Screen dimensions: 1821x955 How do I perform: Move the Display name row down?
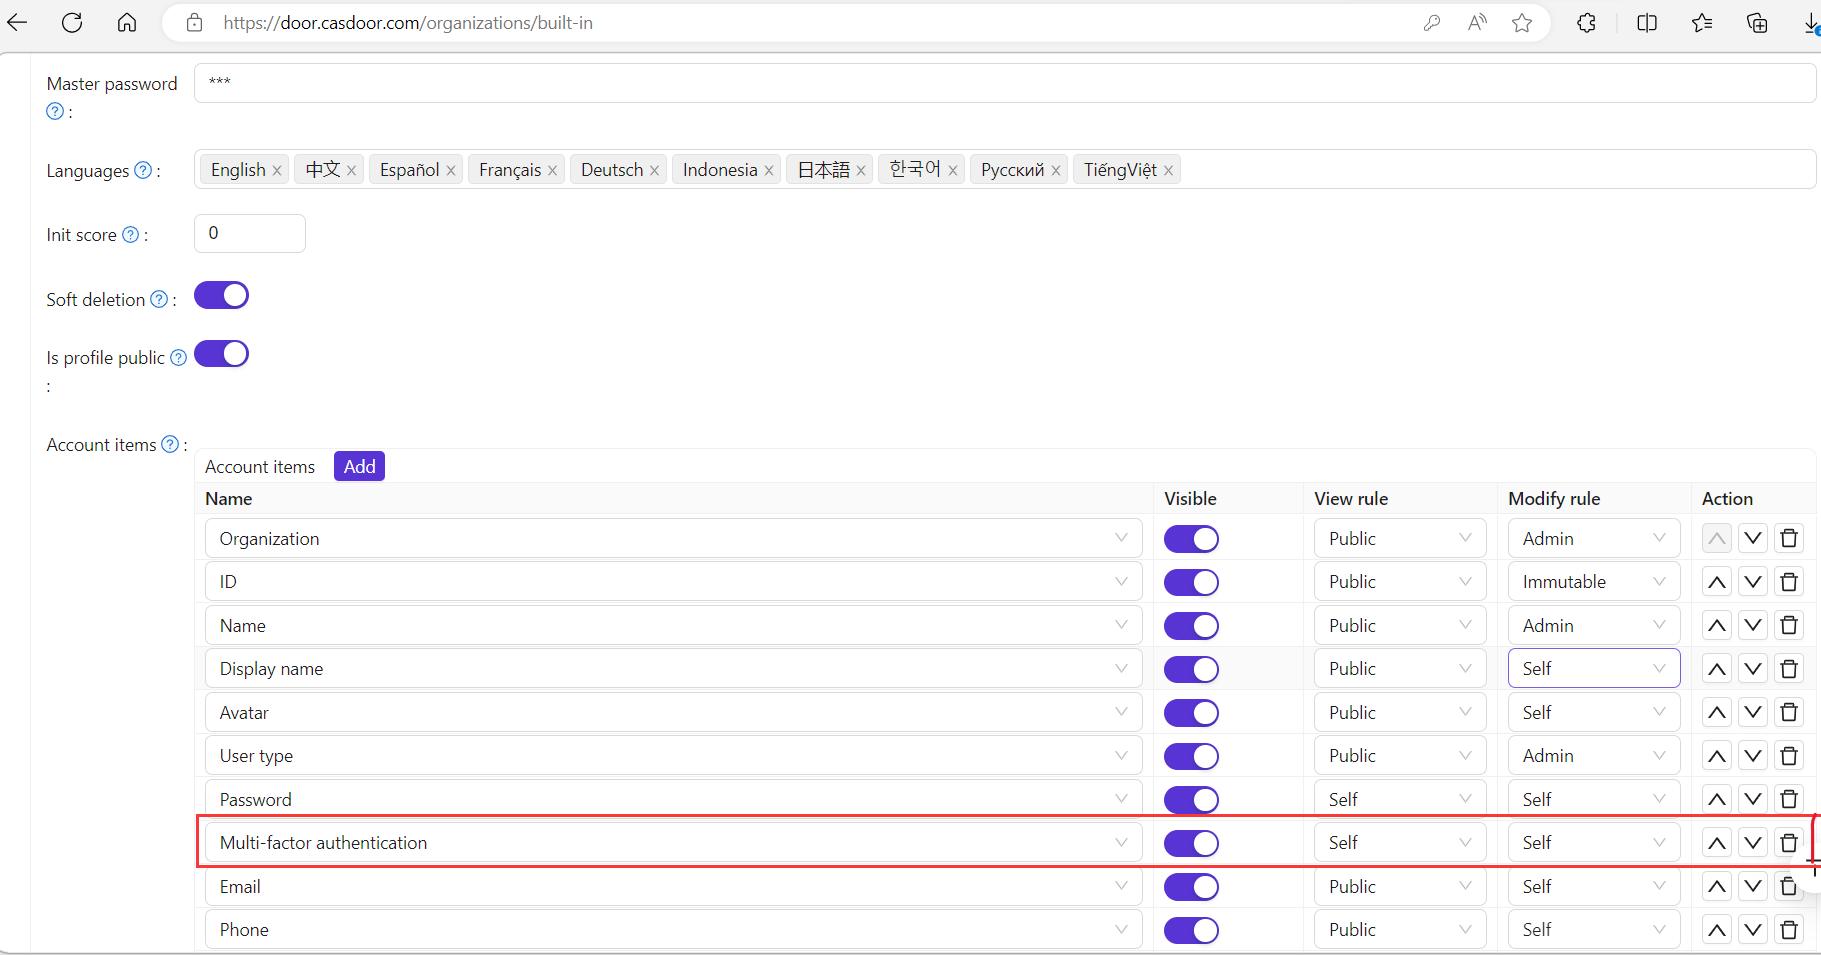1752,669
